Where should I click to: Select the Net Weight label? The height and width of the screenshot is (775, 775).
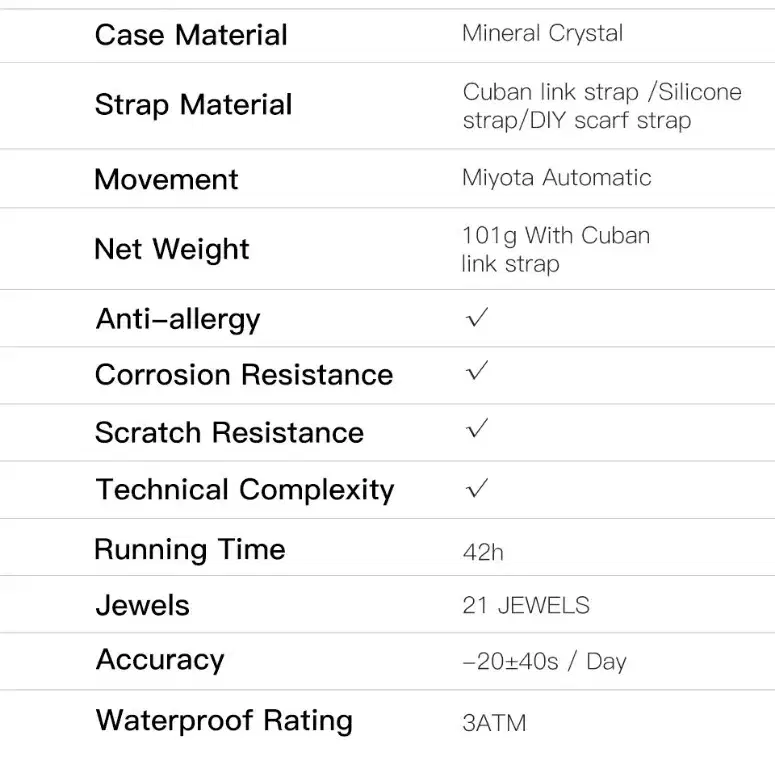click(x=172, y=249)
